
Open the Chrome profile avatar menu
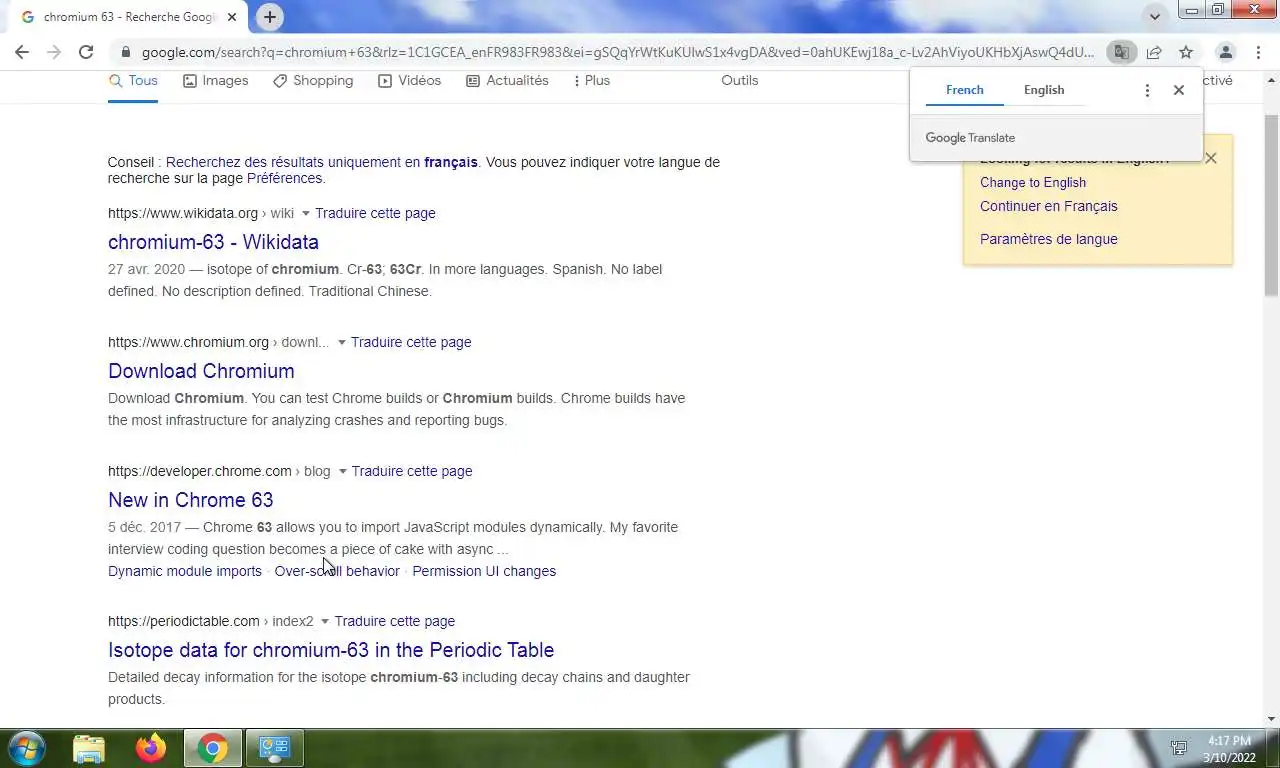pos(1225,52)
